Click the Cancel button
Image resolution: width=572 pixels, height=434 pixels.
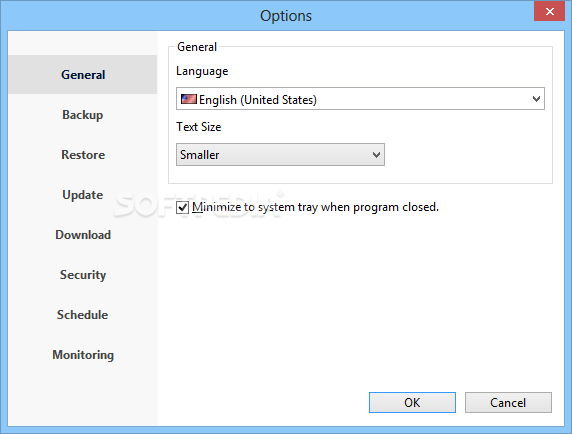(x=508, y=403)
